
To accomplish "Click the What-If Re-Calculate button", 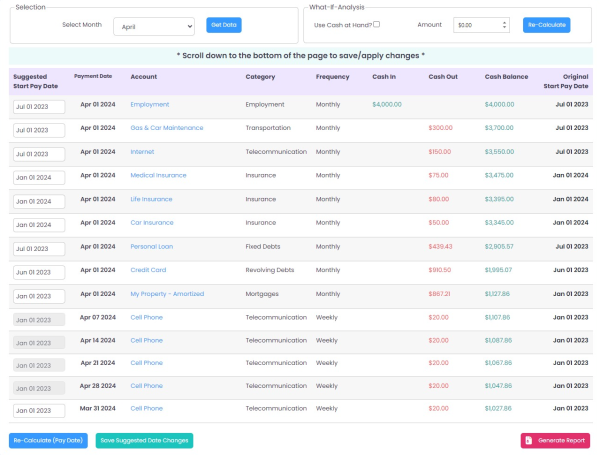I will (546, 25).
